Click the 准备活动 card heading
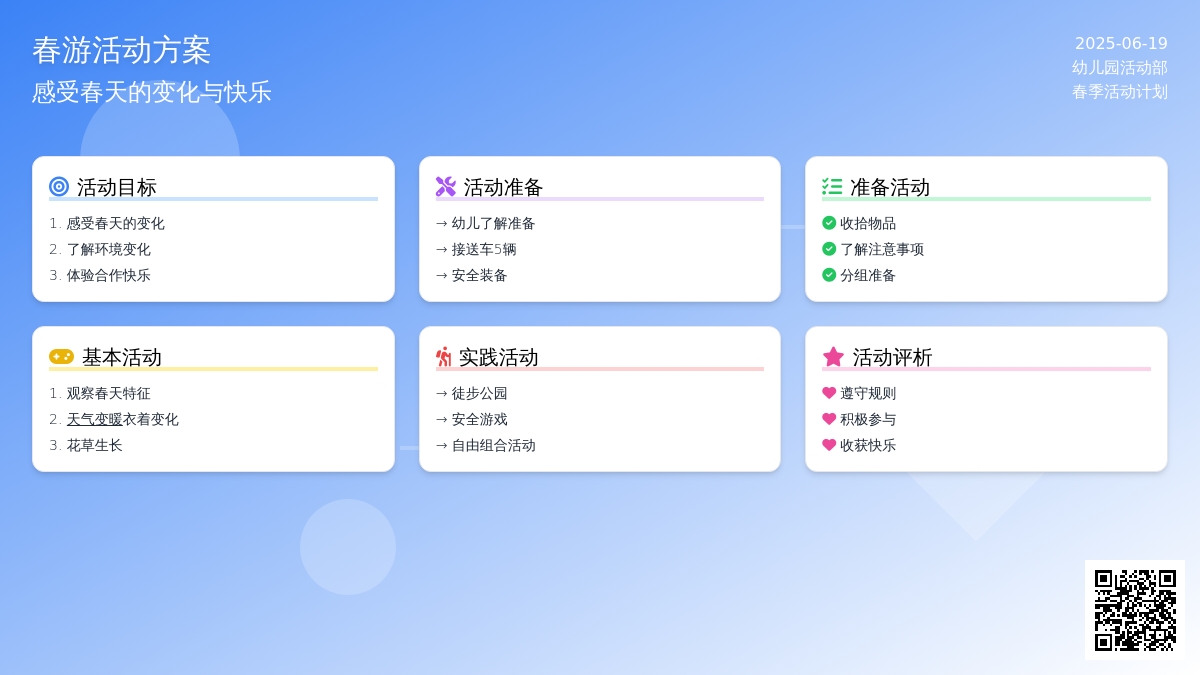The height and width of the screenshot is (675, 1200). tap(890, 187)
